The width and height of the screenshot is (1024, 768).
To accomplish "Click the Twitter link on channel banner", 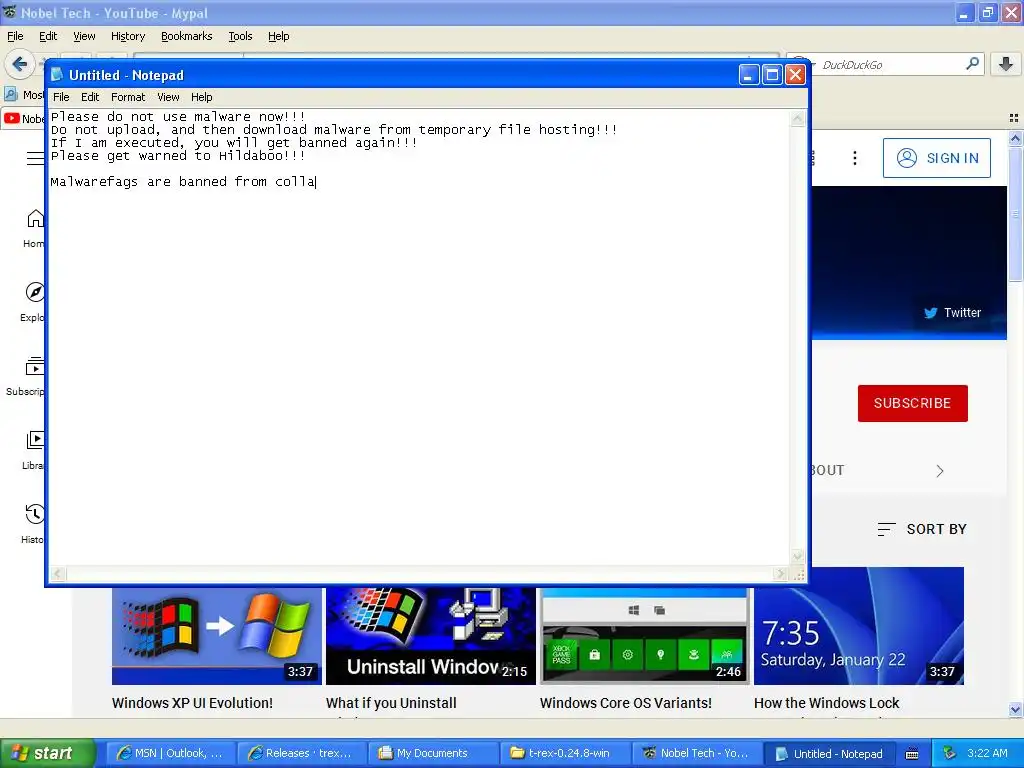I will pyautogui.click(x=952, y=313).
